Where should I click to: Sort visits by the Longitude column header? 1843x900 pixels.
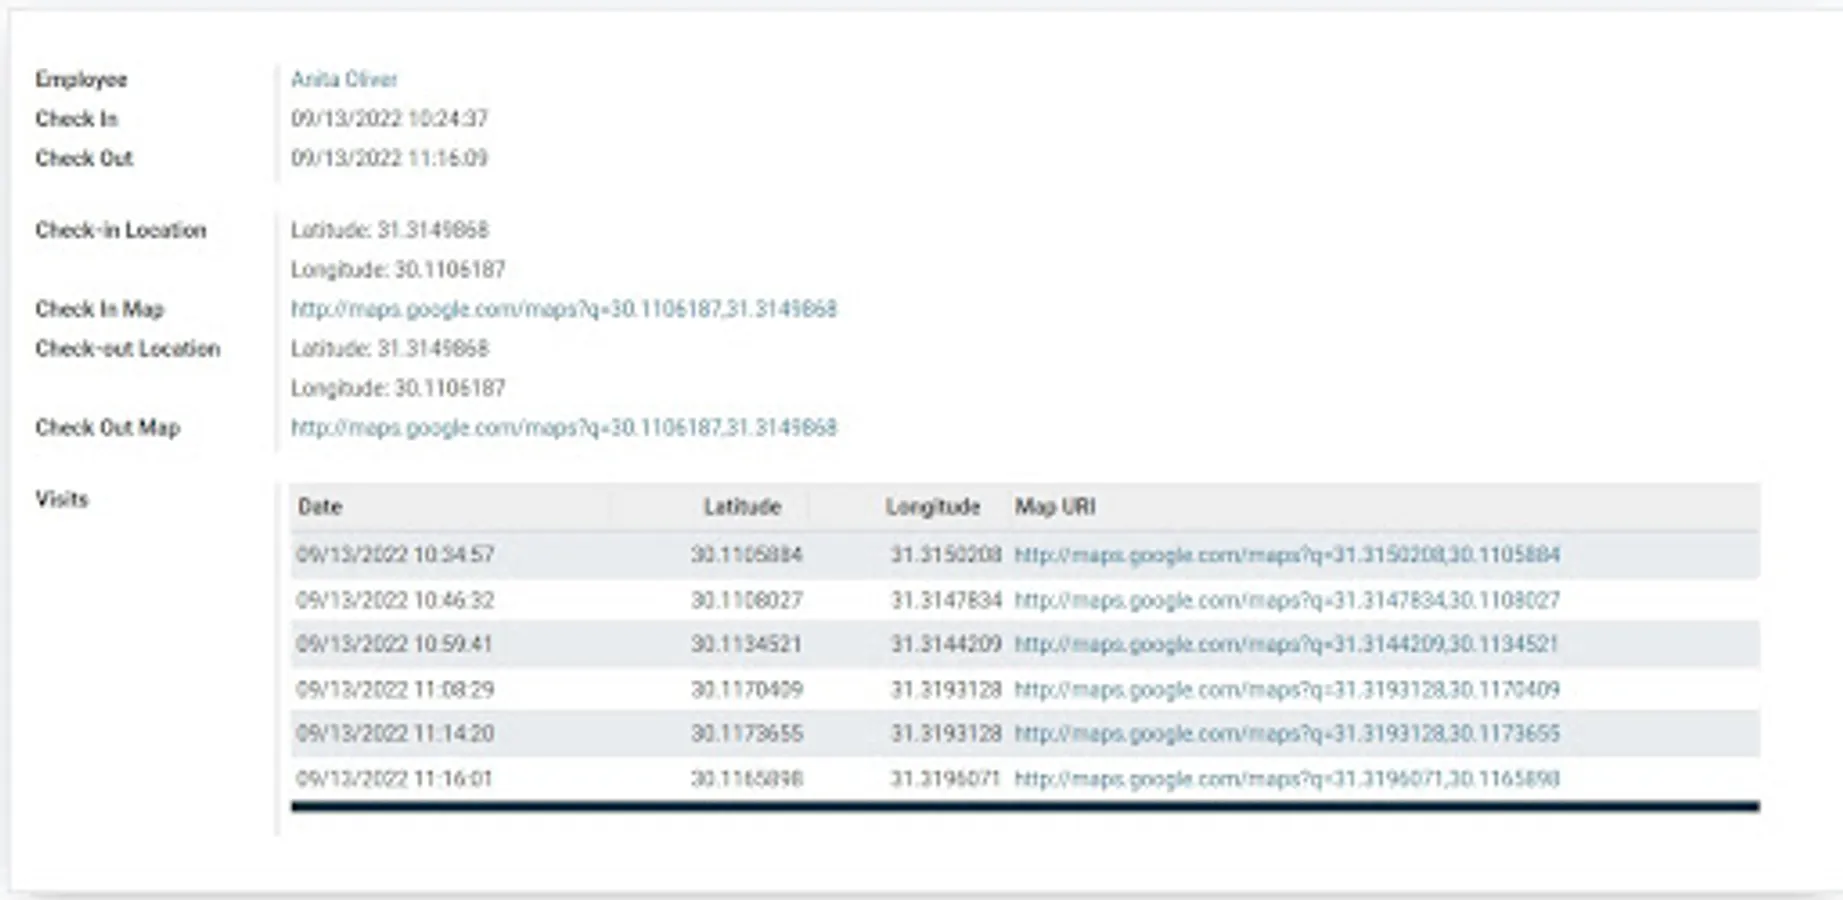tap(933, 507)
